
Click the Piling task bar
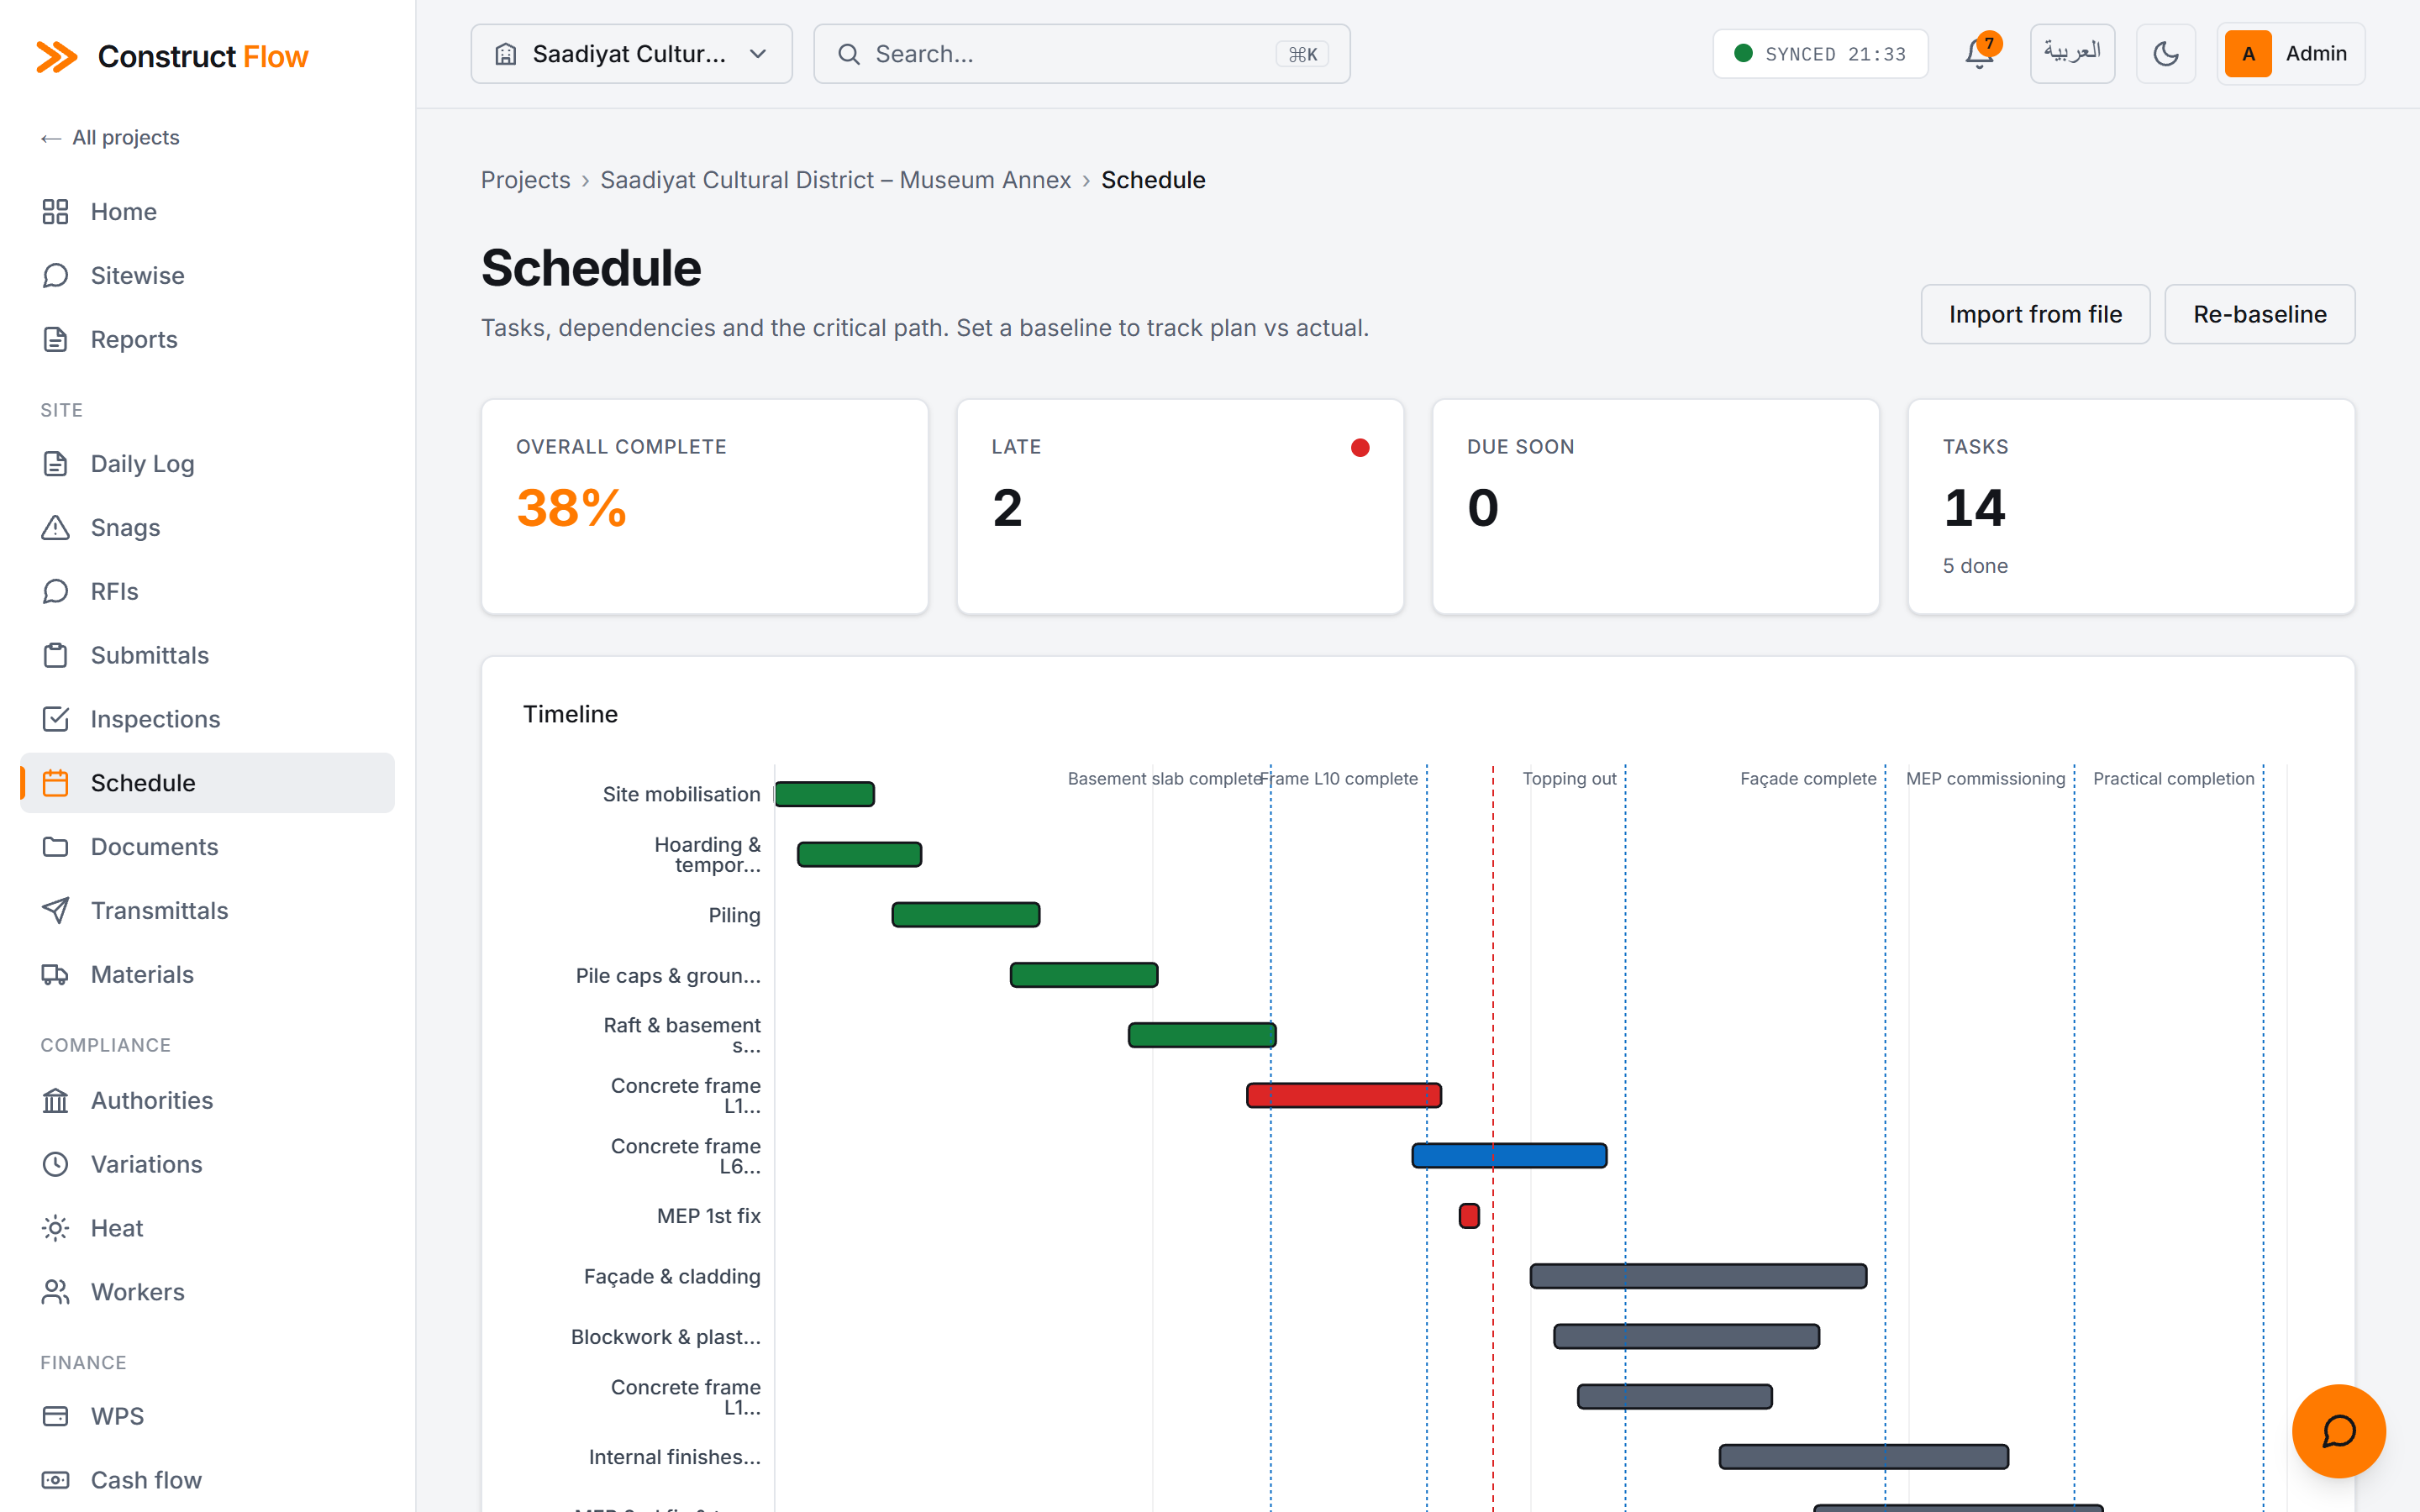tap(966, 915)
